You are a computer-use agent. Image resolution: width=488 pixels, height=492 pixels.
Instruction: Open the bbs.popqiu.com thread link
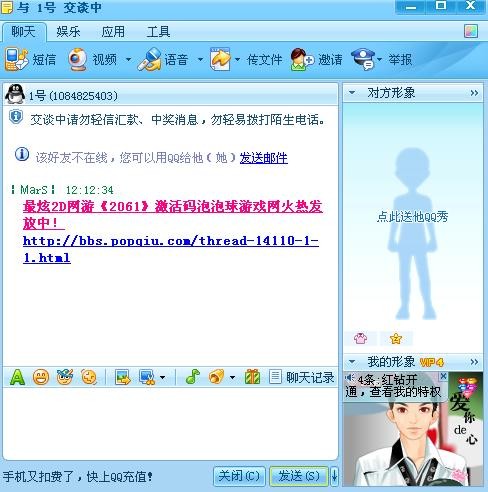[171, 249]
